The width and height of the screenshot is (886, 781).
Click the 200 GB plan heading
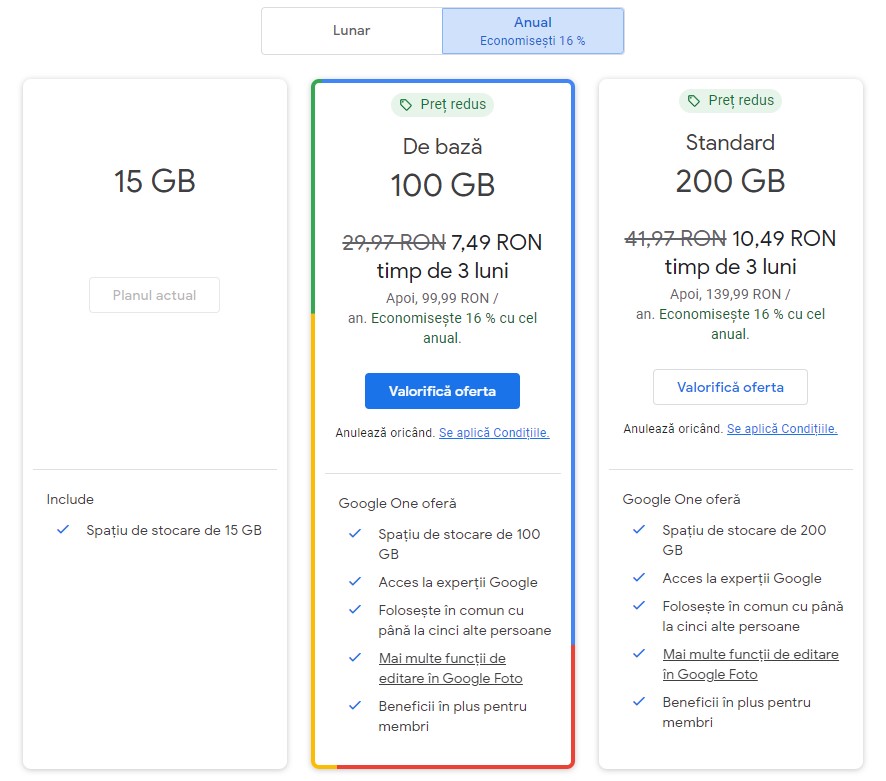[x=730, y=181]
